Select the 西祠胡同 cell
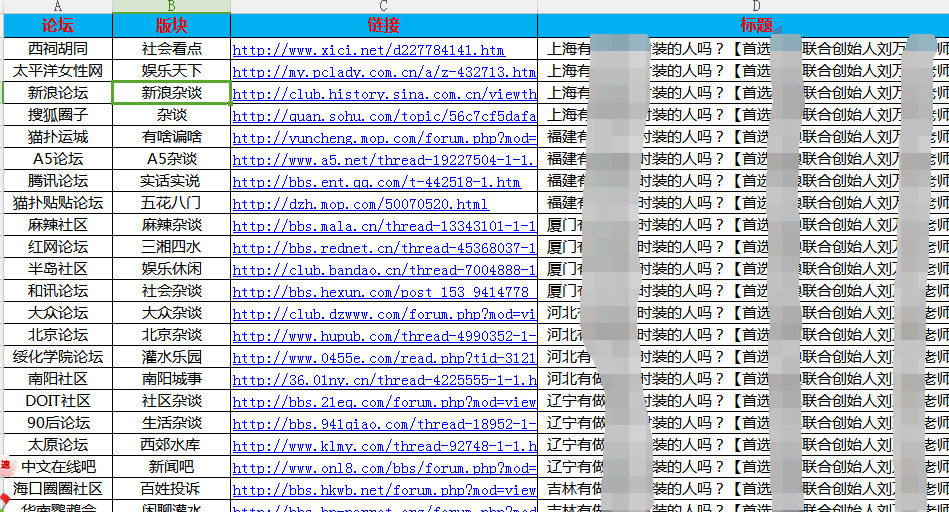The height and width of the screenshot is (512, 949). 57,48
